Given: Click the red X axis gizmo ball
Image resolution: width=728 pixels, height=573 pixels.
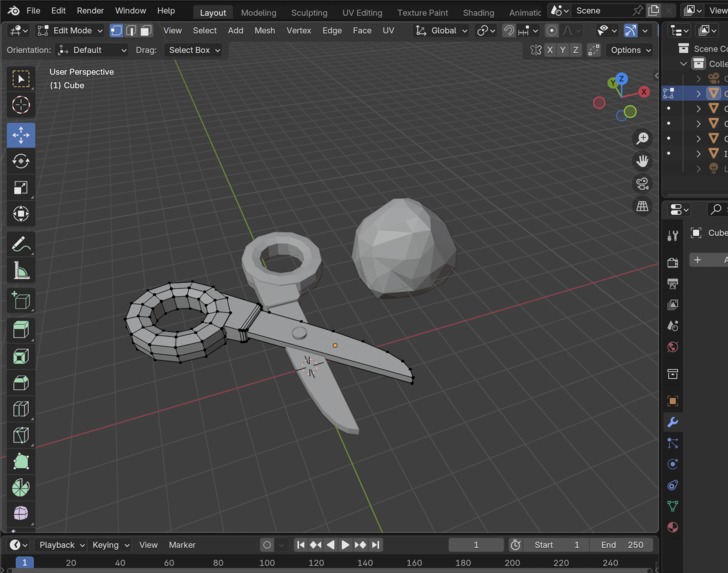Looking at the screenshot, I should (x=644, y=92).
